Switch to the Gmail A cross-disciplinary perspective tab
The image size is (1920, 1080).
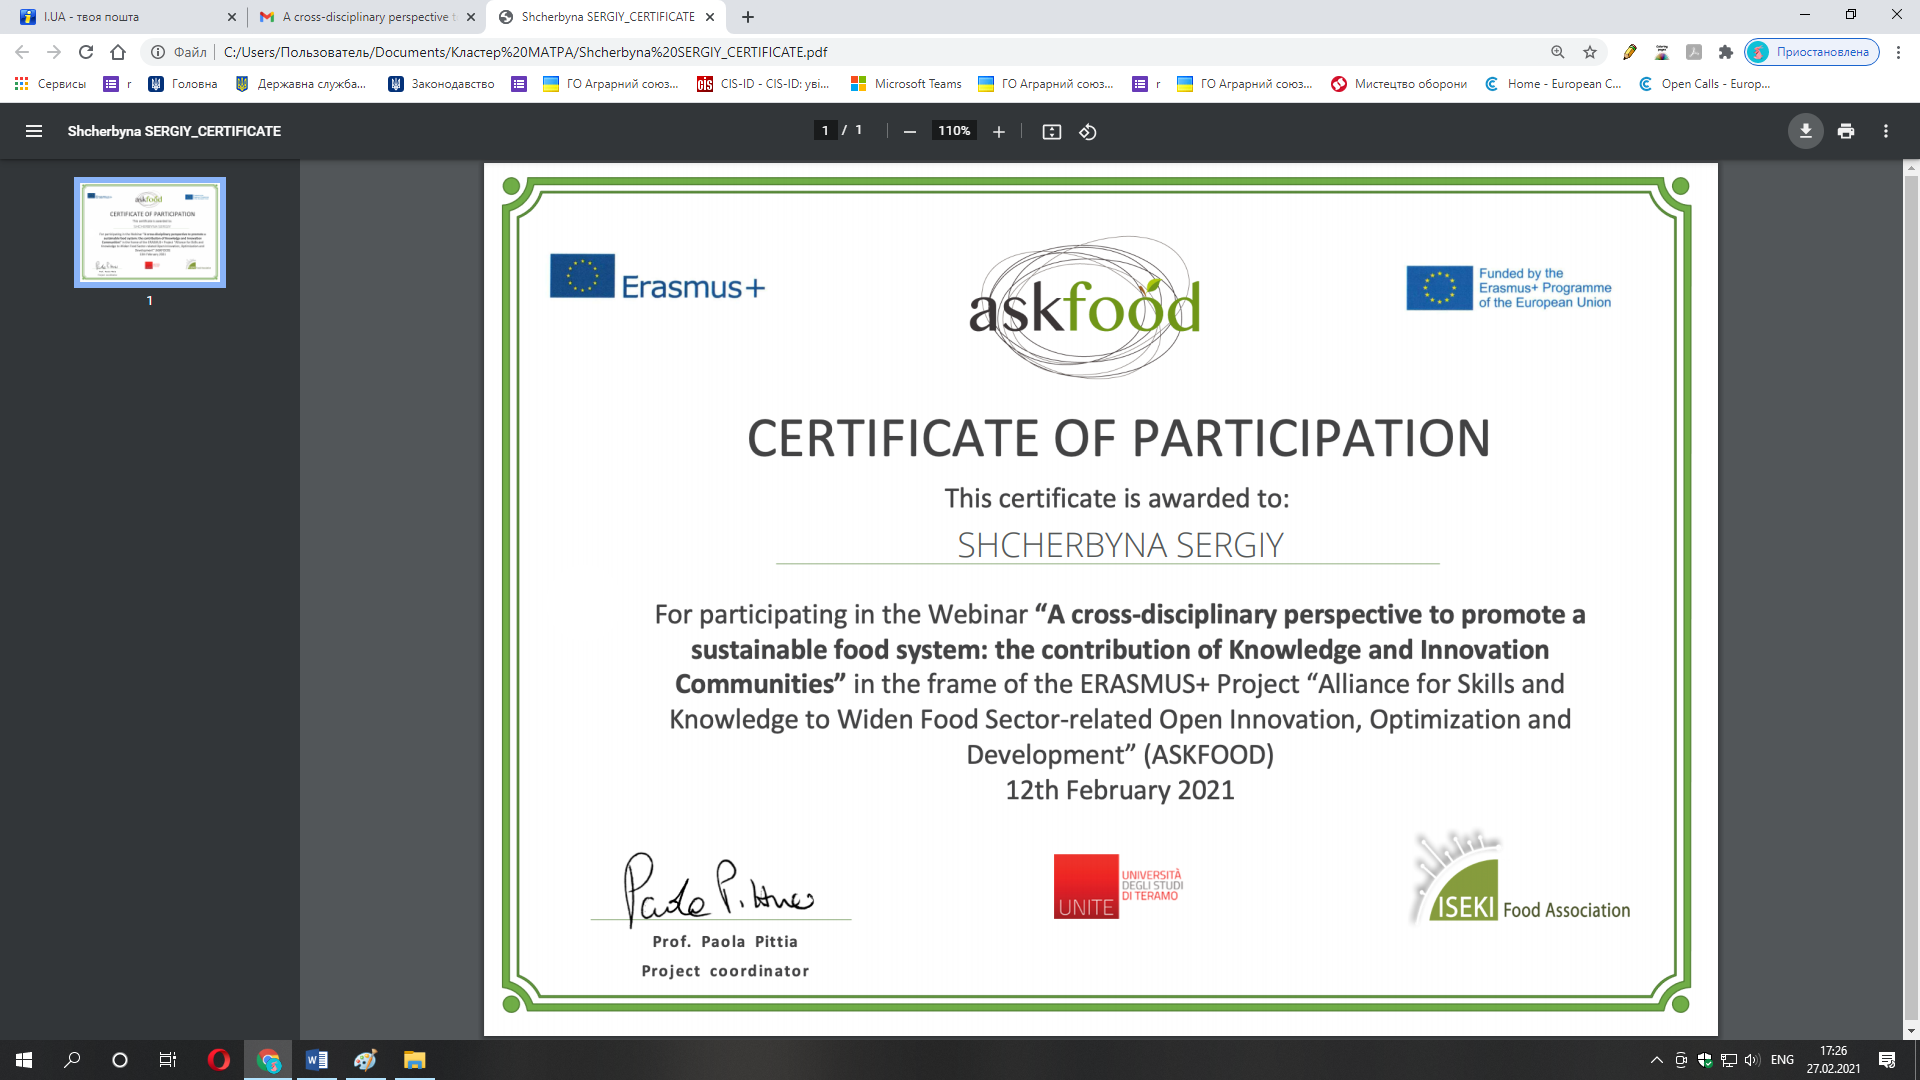coord(366,17)
